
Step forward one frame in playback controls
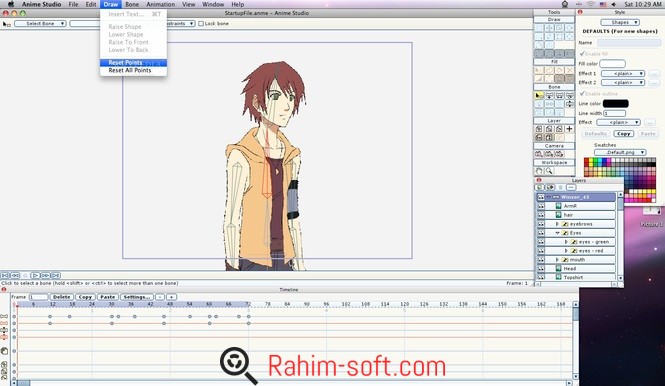pyautogui.click(x=45, y=275)
